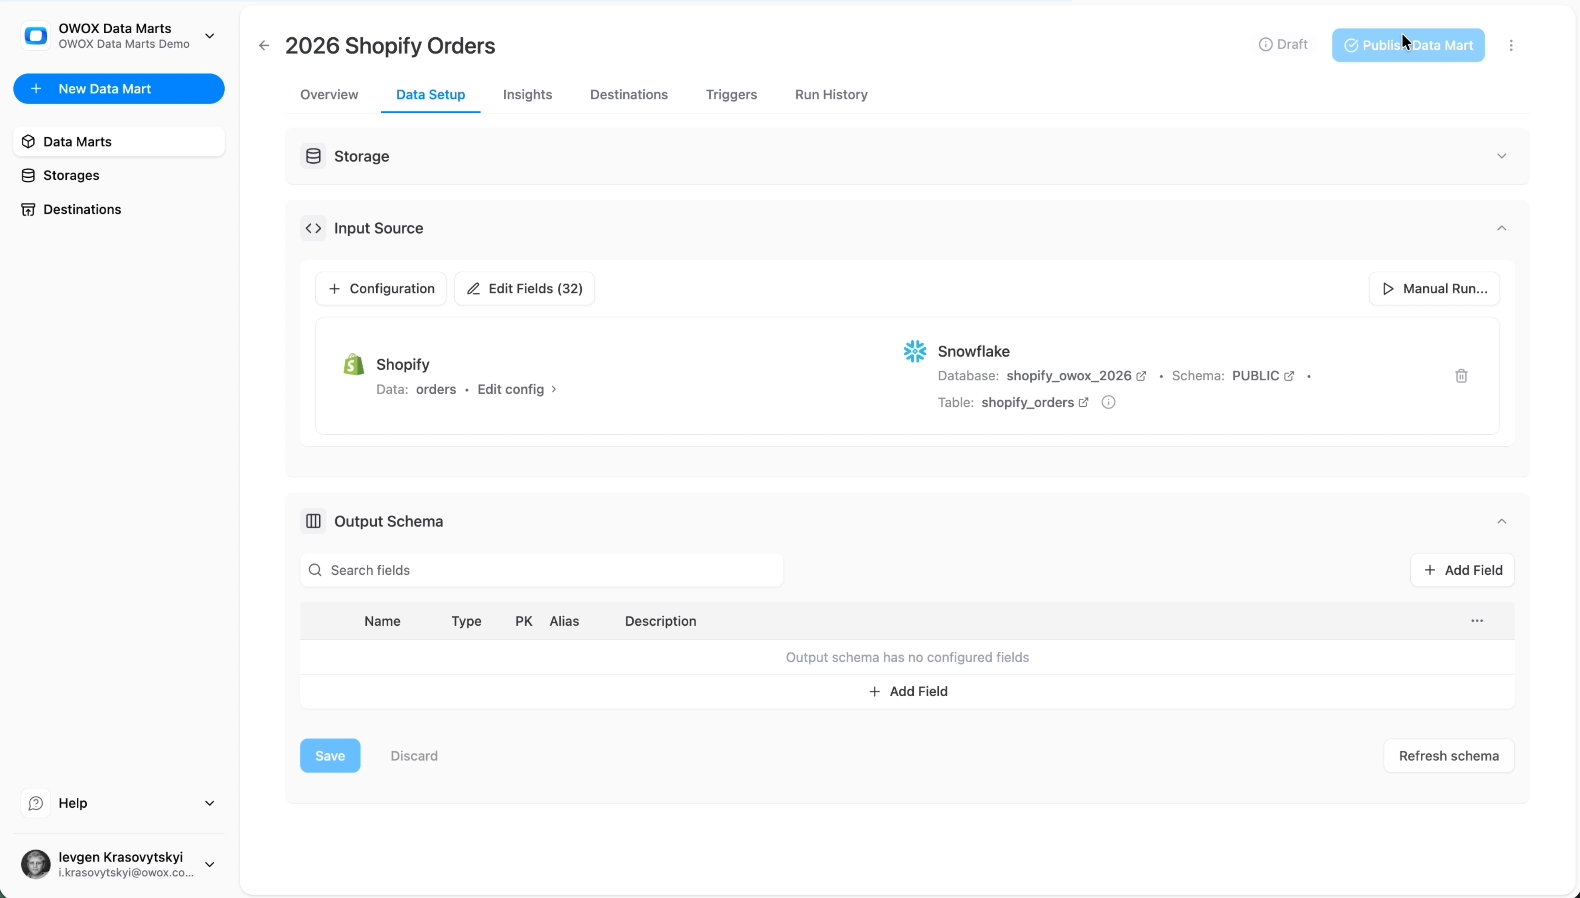Click the info icon beside shopify_orders
The height and width of the screenshot is (898, 1580).
1108,402
